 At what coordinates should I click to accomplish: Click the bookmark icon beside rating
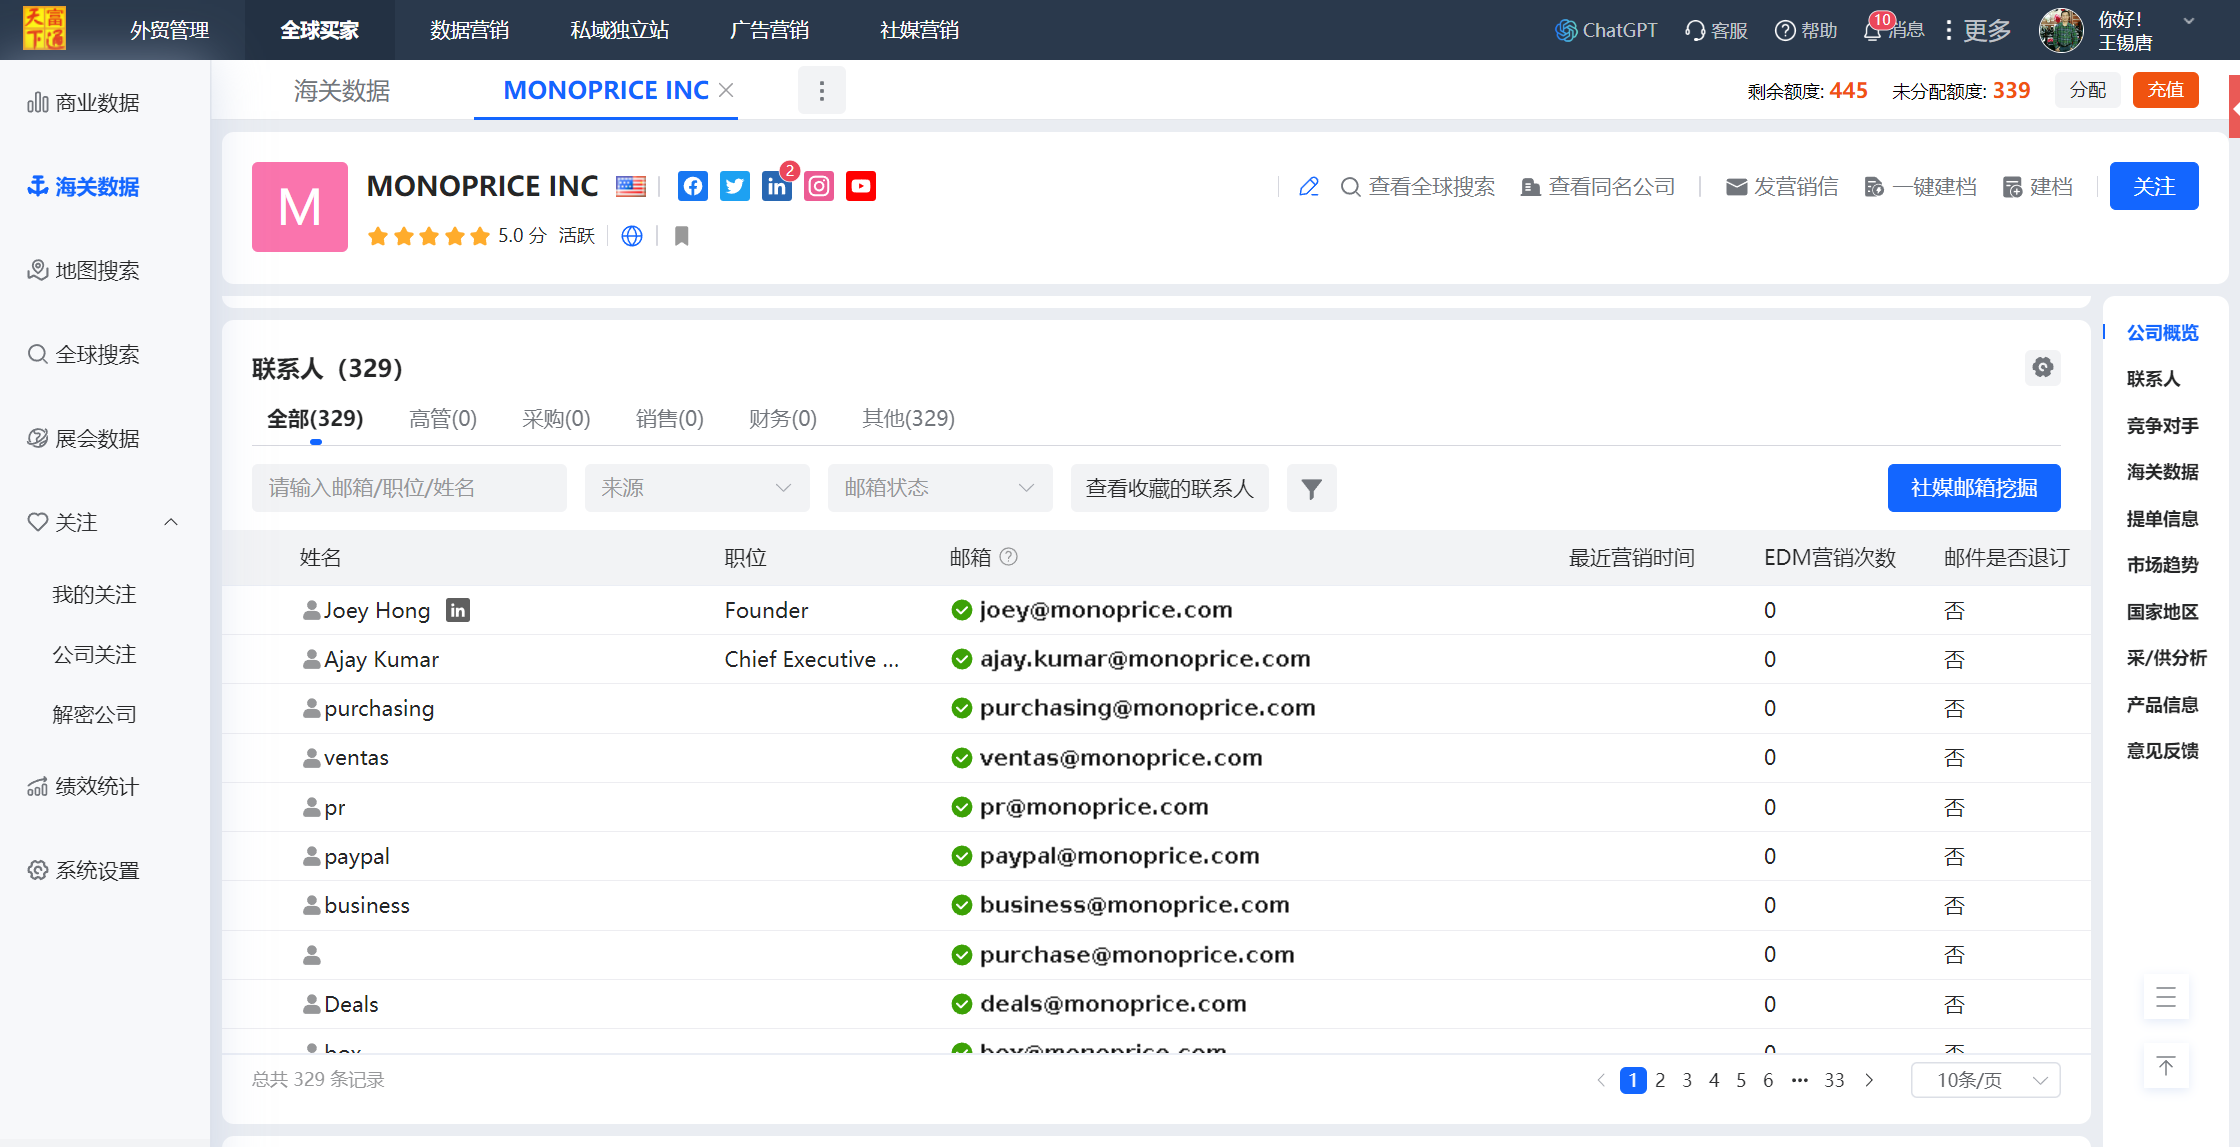(x=682, y=236)
